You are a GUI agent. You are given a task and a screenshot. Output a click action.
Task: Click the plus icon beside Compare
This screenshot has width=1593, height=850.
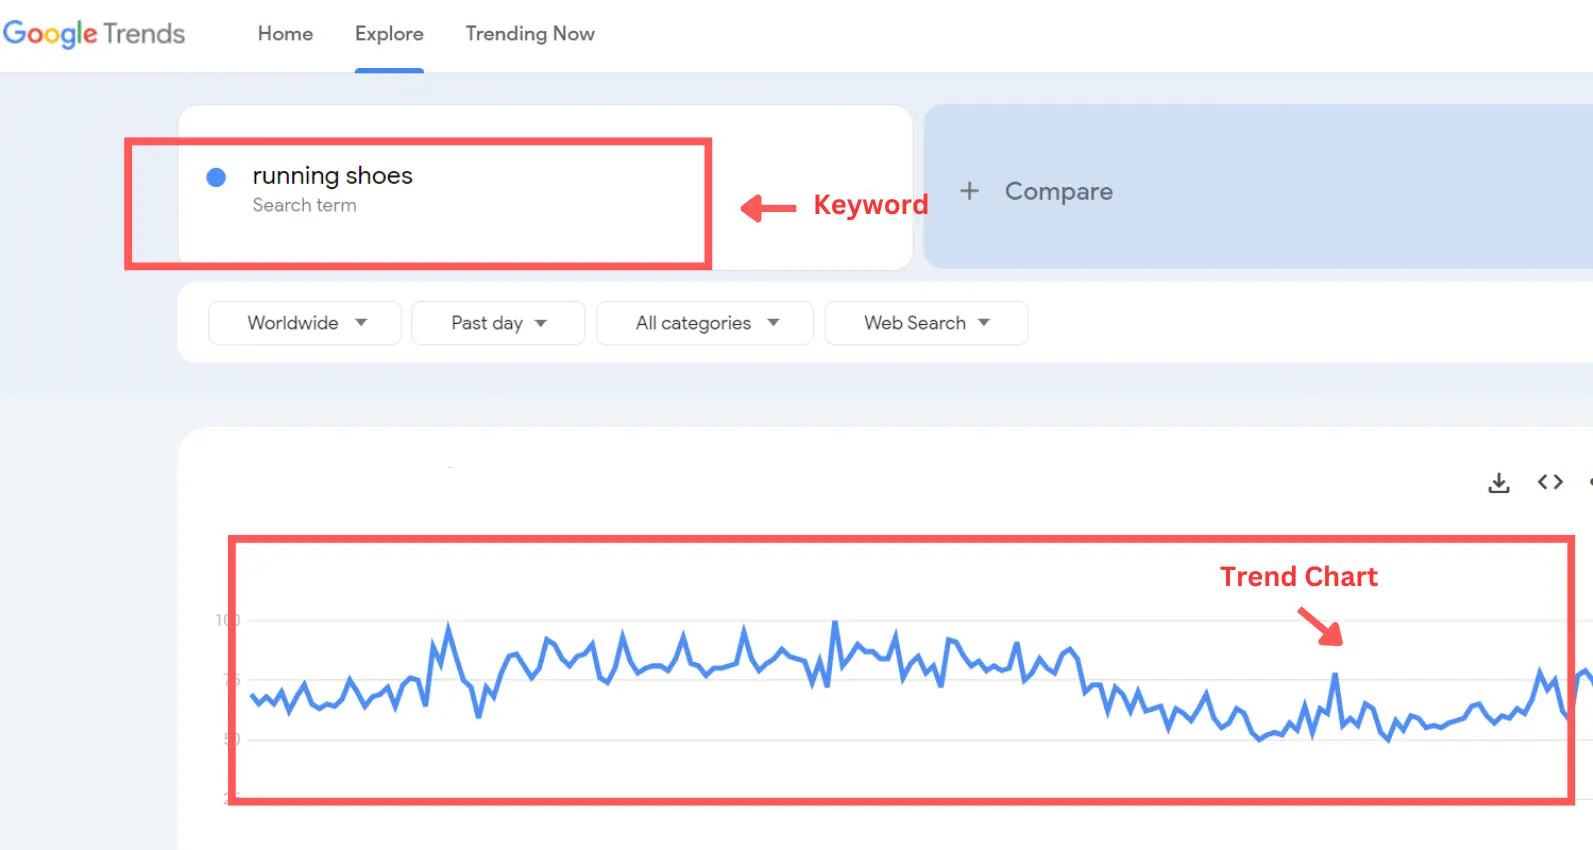(x=969, y=191)
